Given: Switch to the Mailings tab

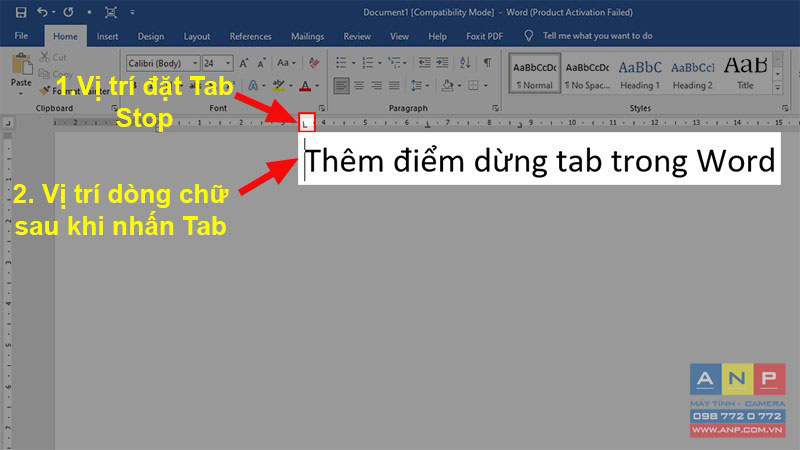Looking at the screenshot, I should click(308, 36).
